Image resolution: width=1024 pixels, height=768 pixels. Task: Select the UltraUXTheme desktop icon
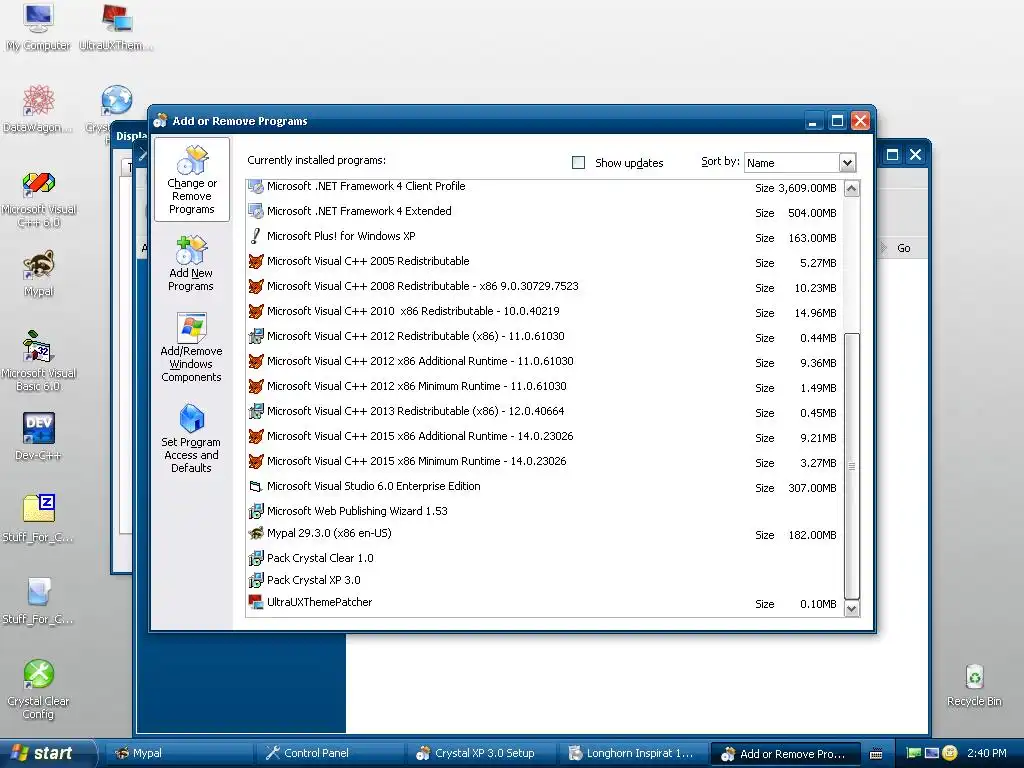tap(116, 27)
